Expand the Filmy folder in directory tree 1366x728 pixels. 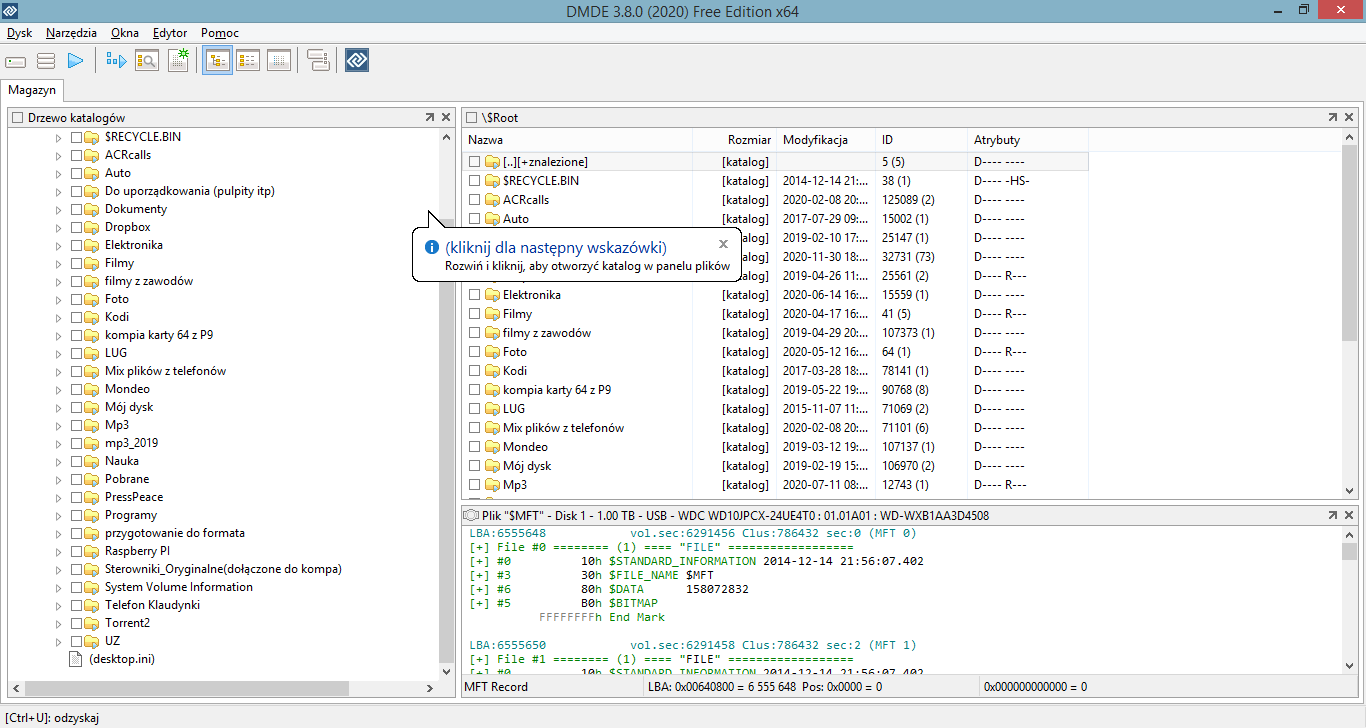pyautogui.click(x=58, y=263)
